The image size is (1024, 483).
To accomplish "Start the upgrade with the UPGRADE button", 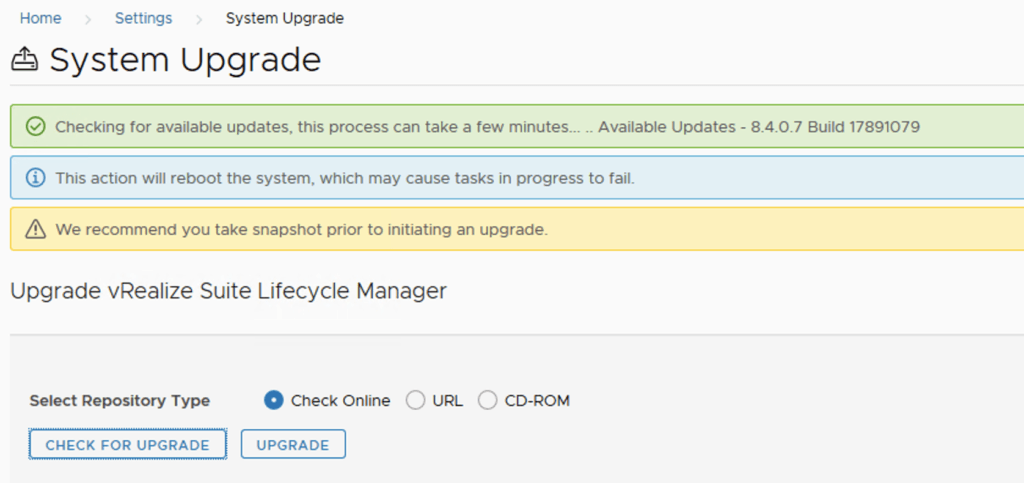I will click(293, 445).
